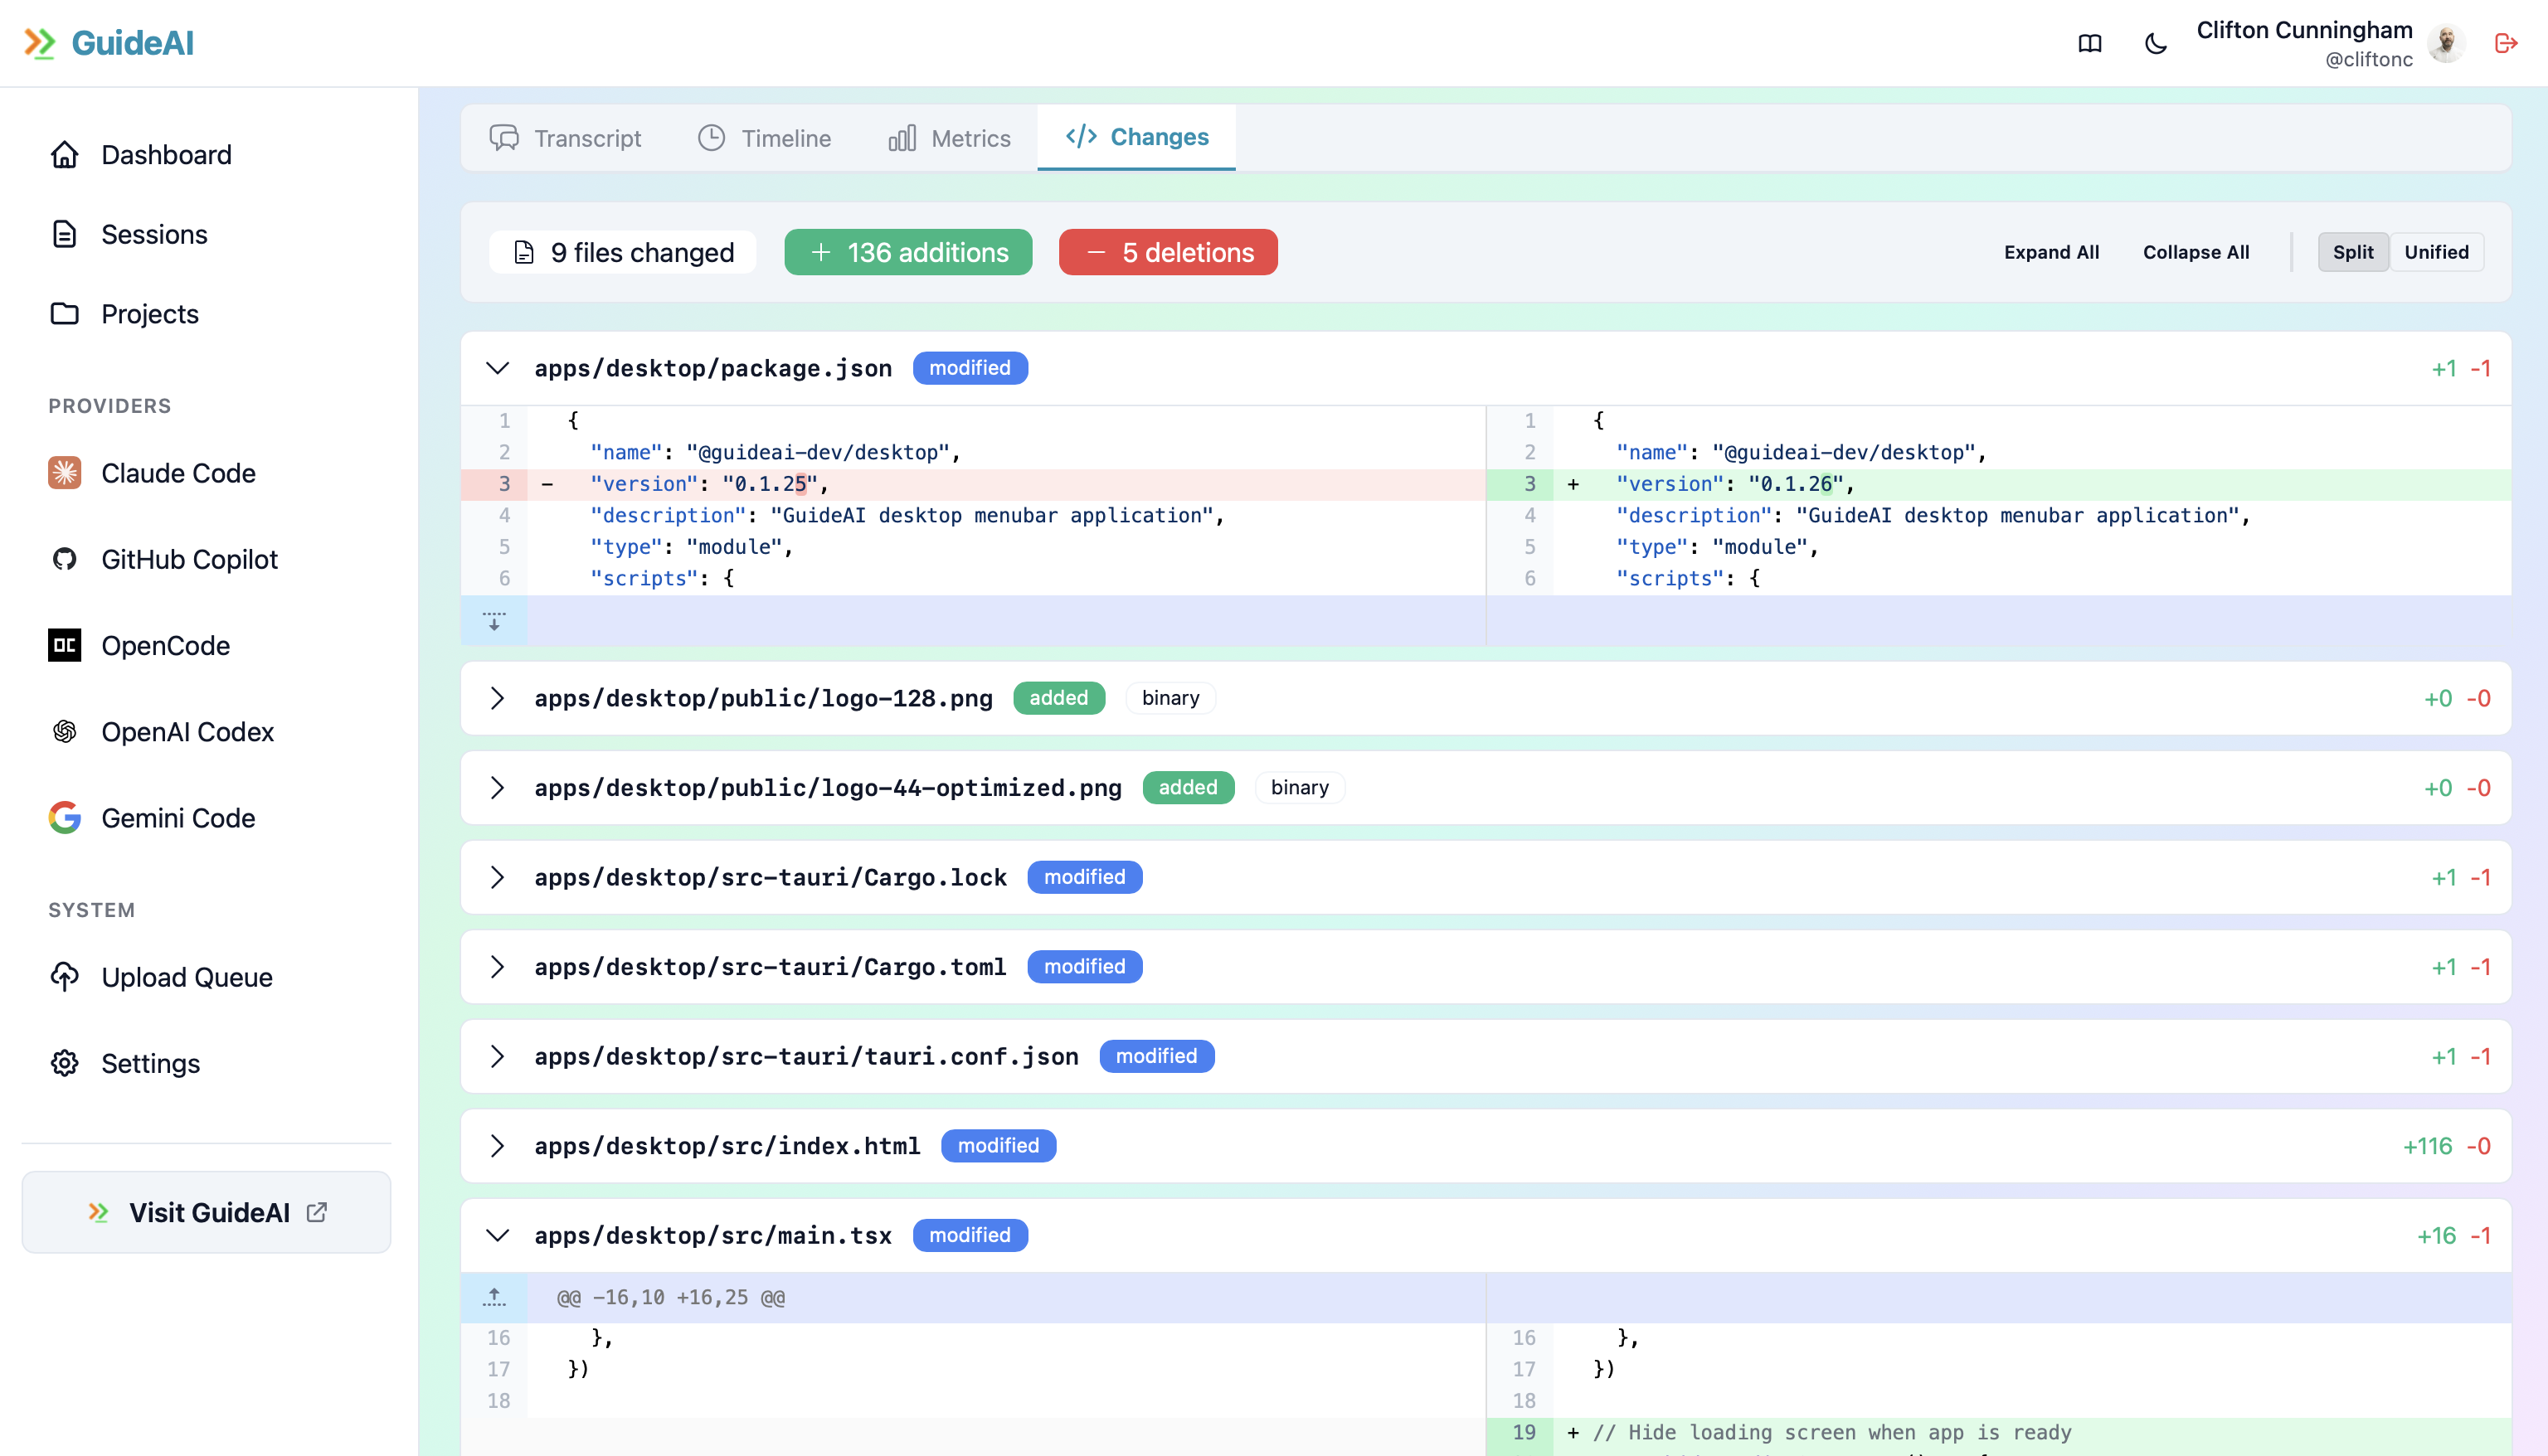Click the Visit GuideAI link
The image size is (2548, 1456).
coord(207,1212)
